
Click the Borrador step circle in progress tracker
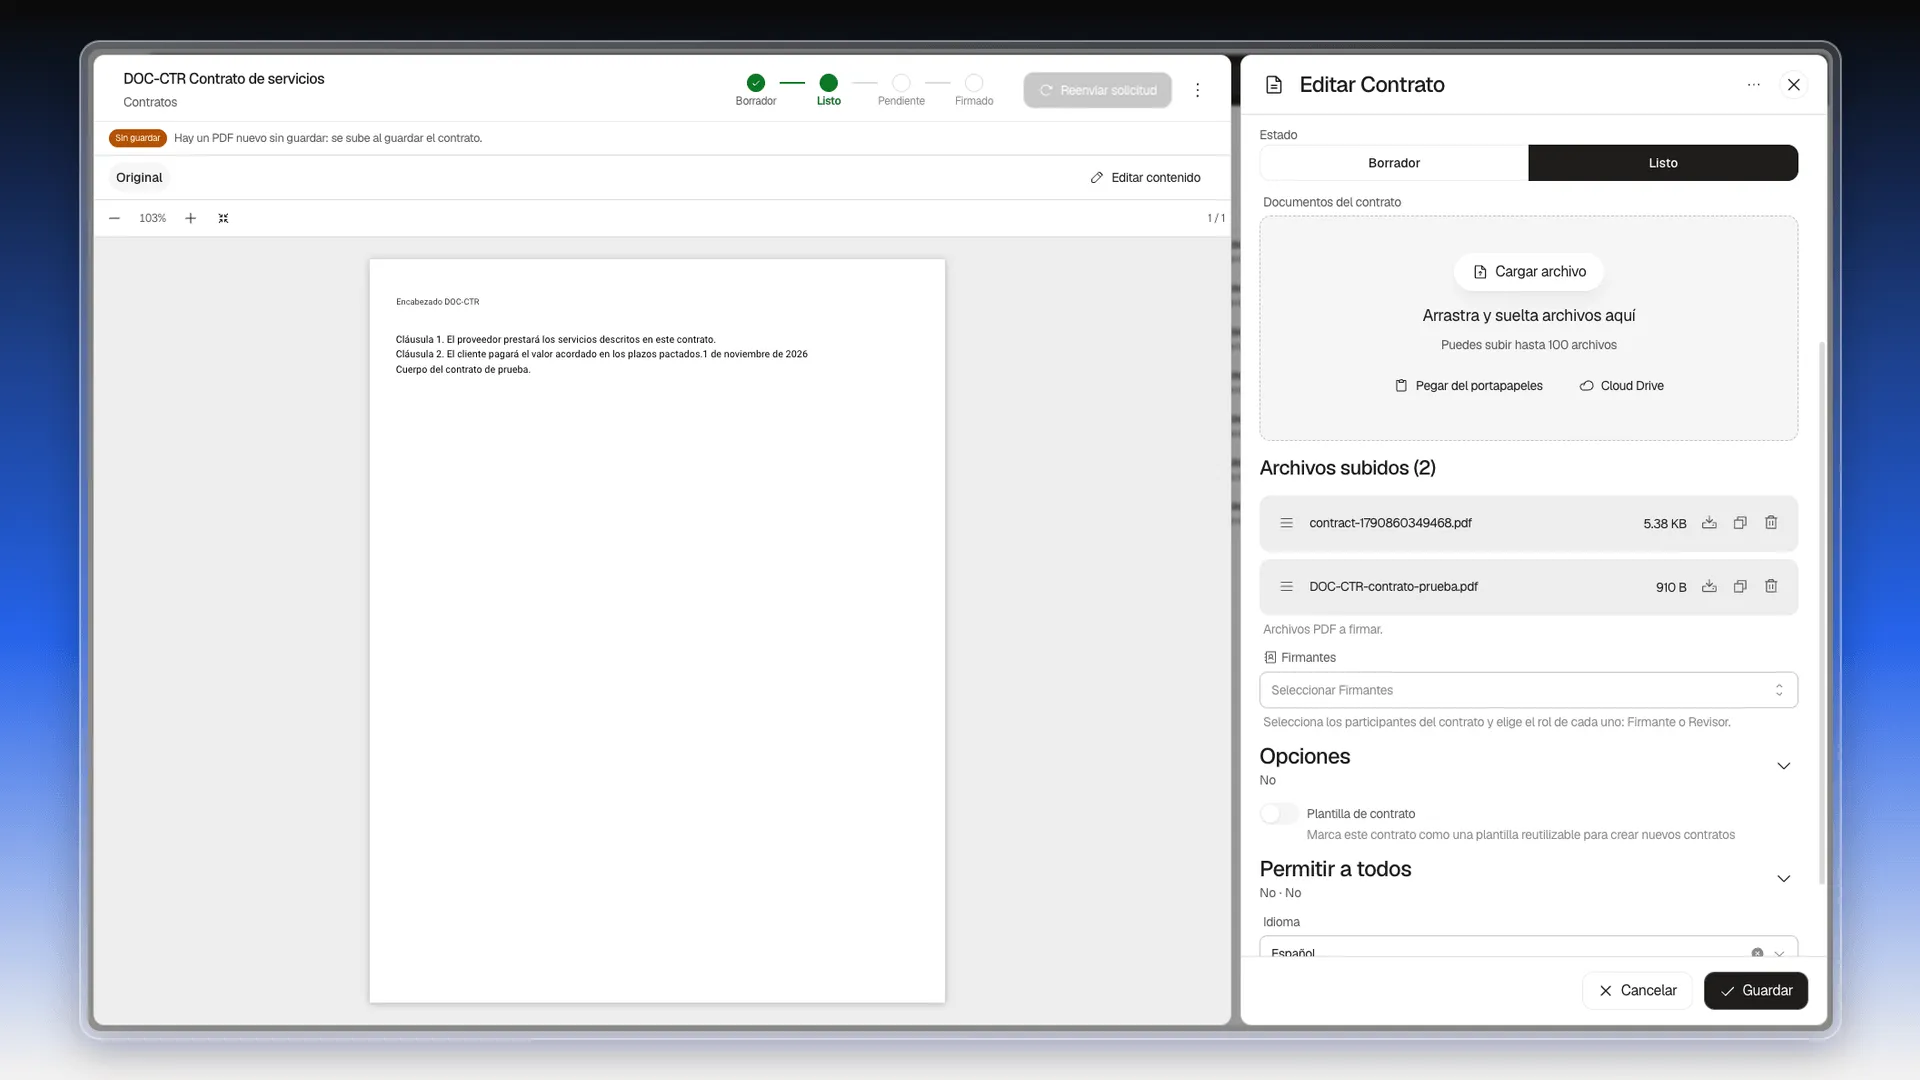tap(756, 83)
